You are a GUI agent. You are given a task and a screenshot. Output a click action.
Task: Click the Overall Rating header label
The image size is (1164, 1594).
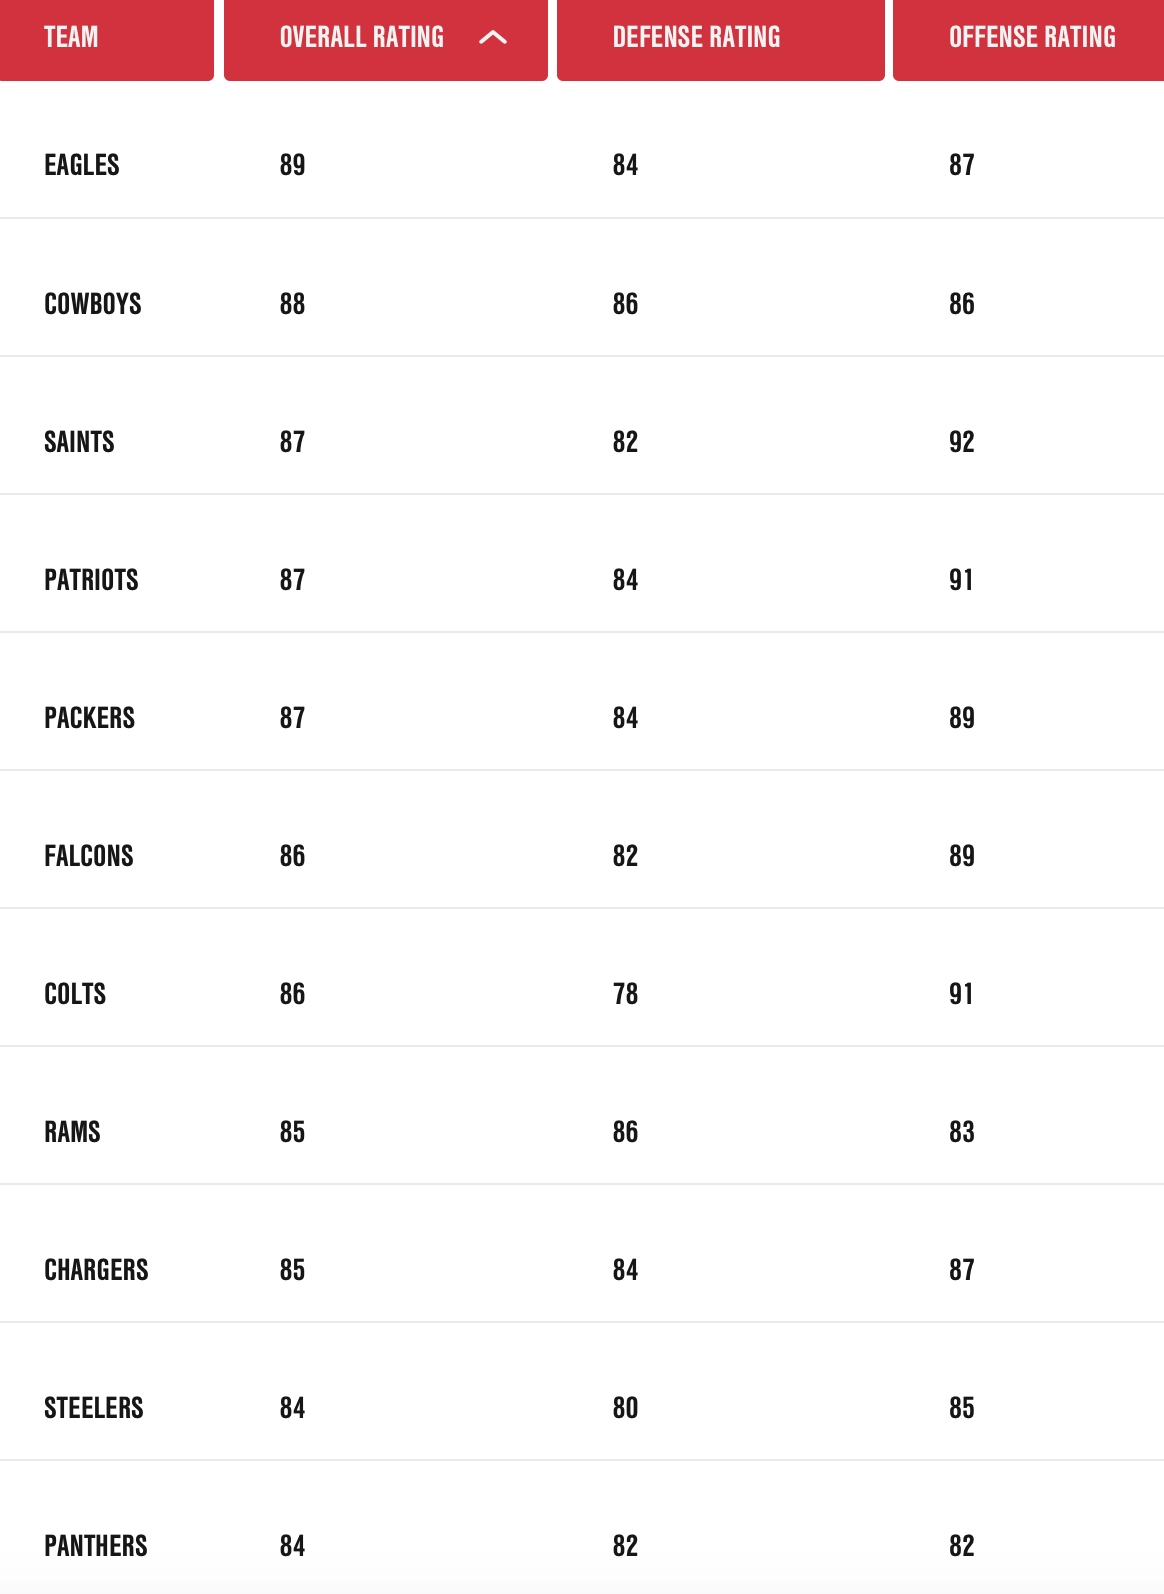[361, 38]
